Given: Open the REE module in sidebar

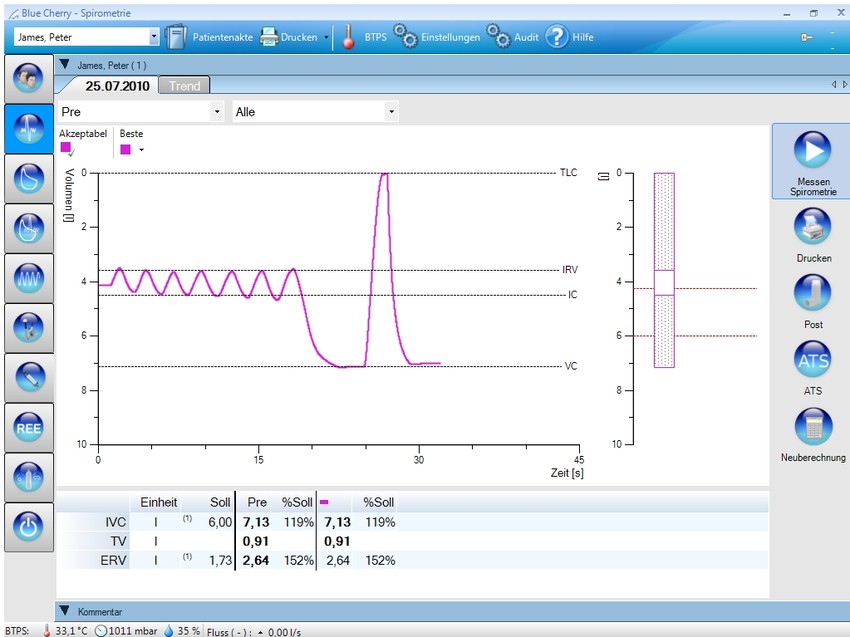Looking at the screenshot, I should pos(28,427).
